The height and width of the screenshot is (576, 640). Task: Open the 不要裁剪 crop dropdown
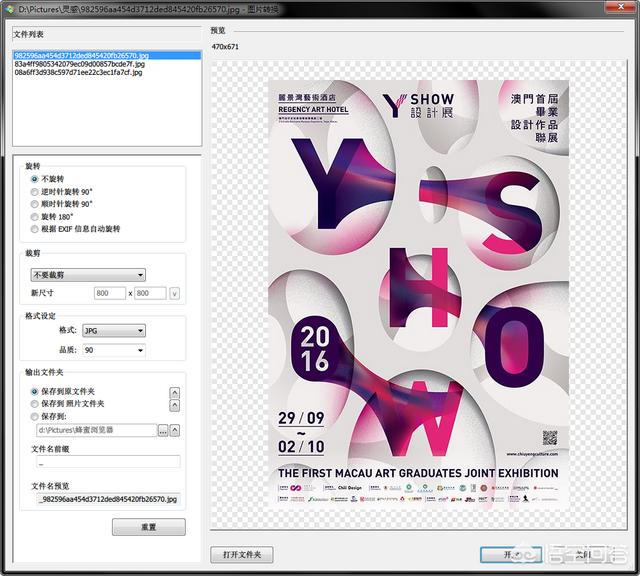[88, 275]
